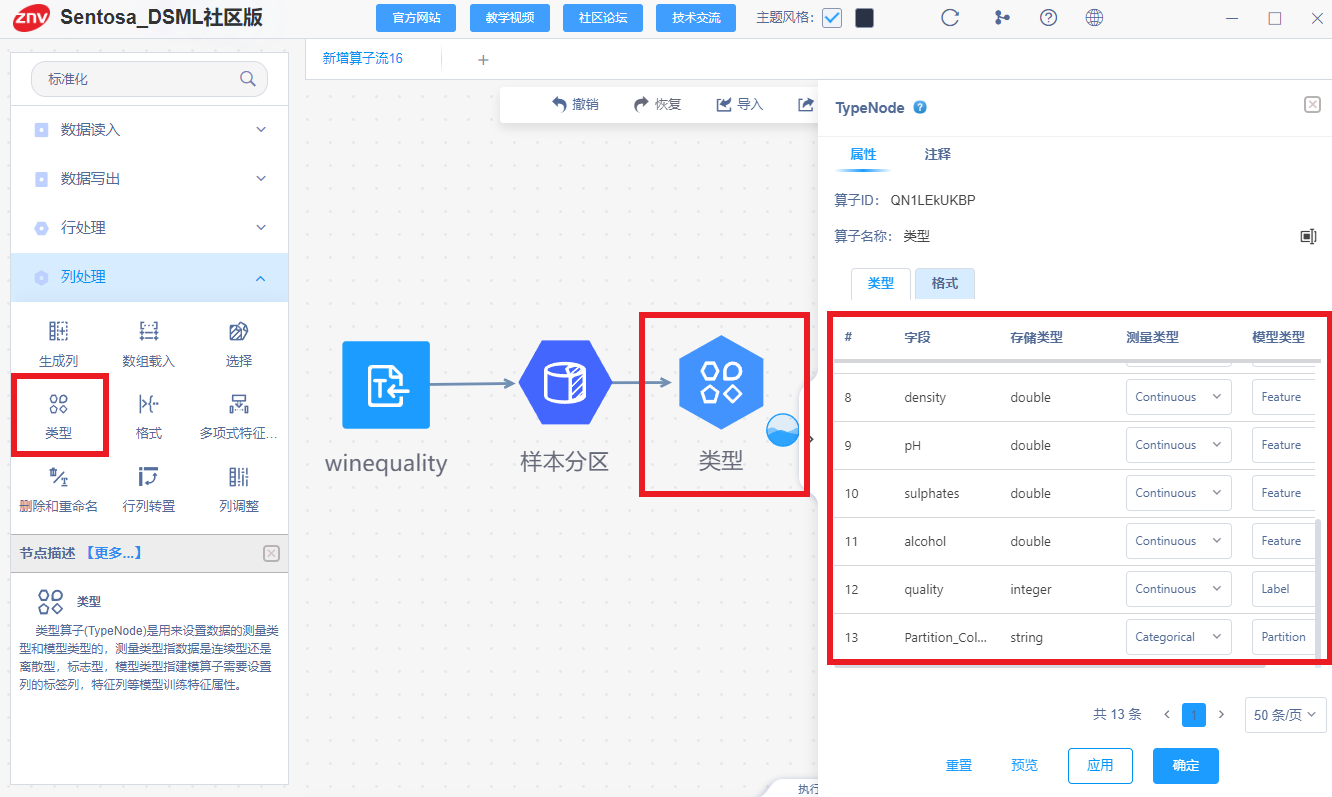1332x797 pixels.
Task: Open Categorical dropdown for Partition_Col row
Action: point(1179,637)
